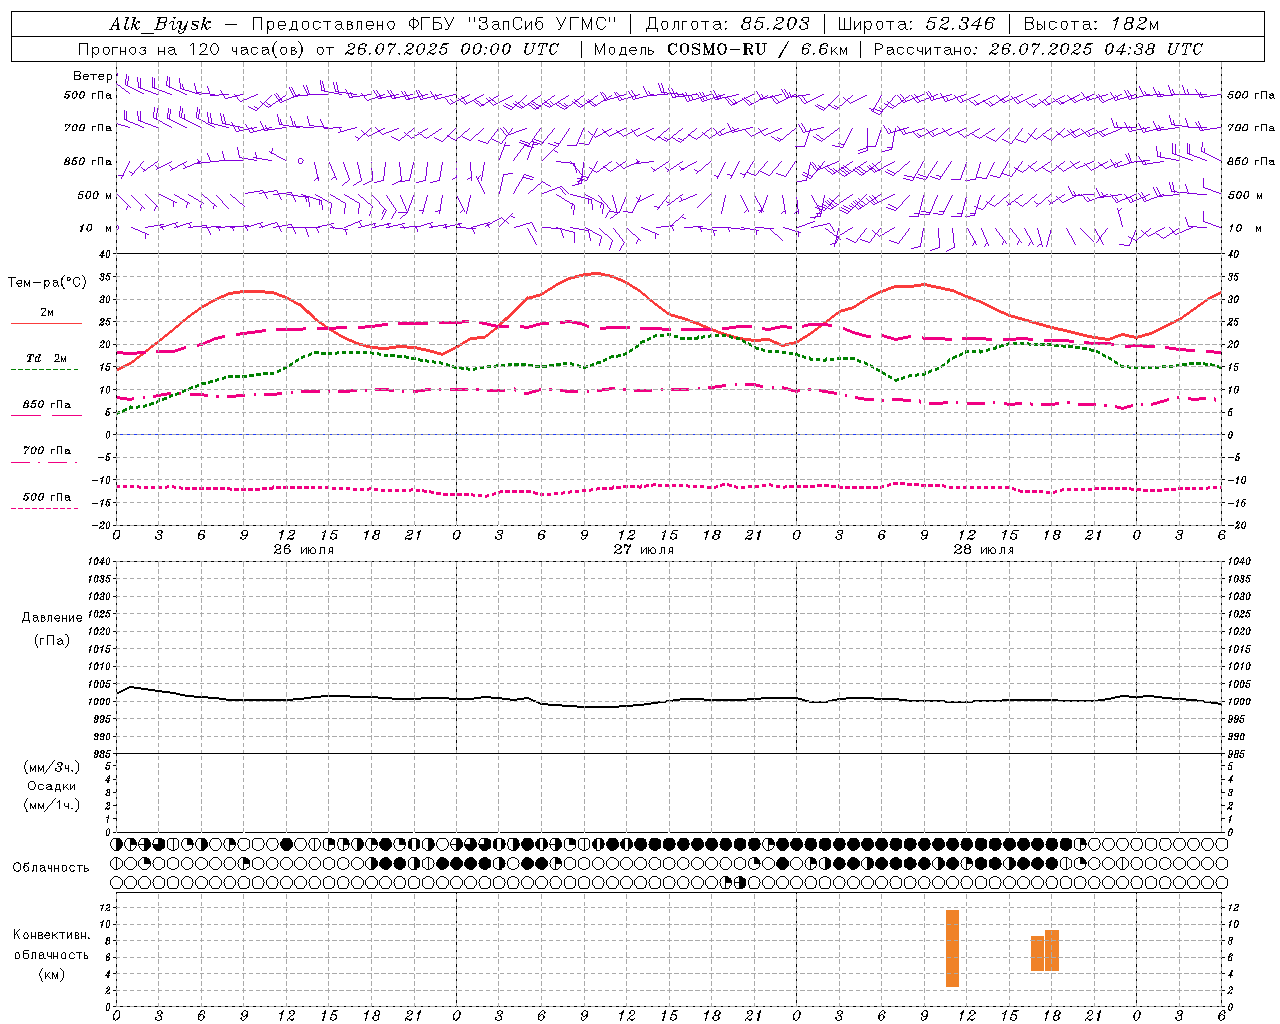Select the (мм/3ч.) precipitation unit label
1280x1024 pixels.
(x=52, y=767)
